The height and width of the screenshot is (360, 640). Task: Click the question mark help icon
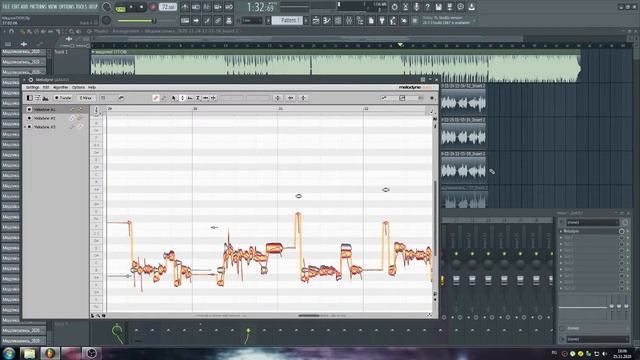427,7
